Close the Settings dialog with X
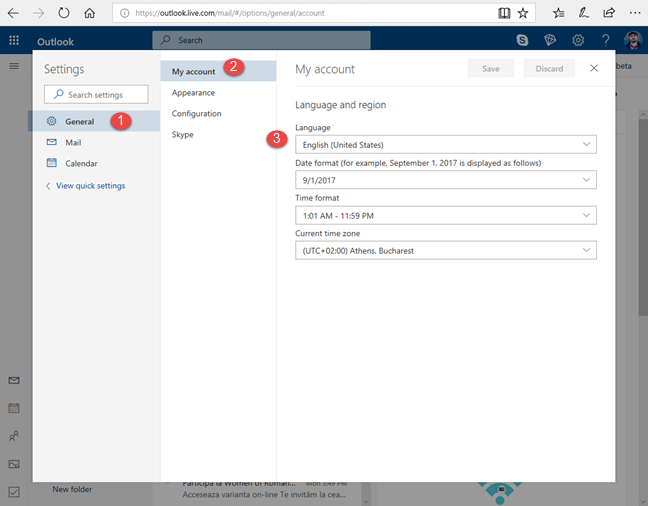648x506 pixels. (x=594, y=68)
